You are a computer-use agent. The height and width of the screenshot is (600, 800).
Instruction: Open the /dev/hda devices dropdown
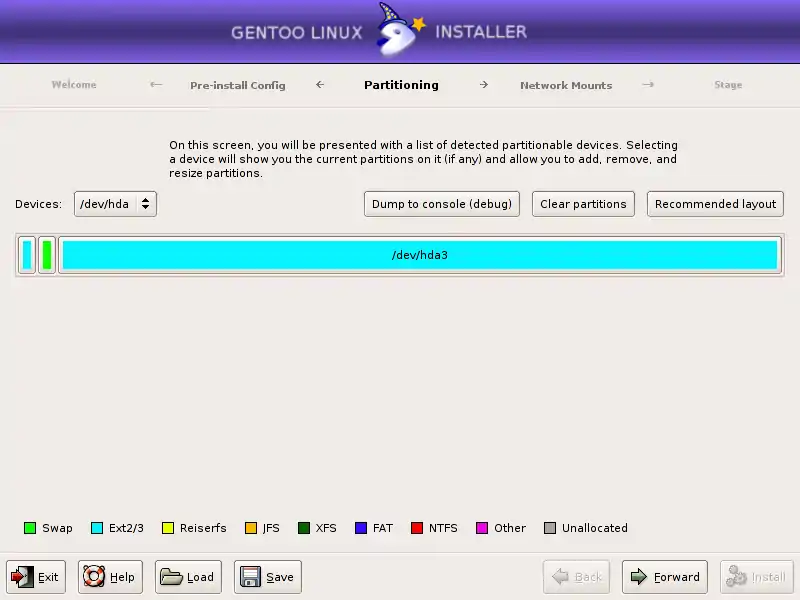pyautogui.click(x=115, y=204)
